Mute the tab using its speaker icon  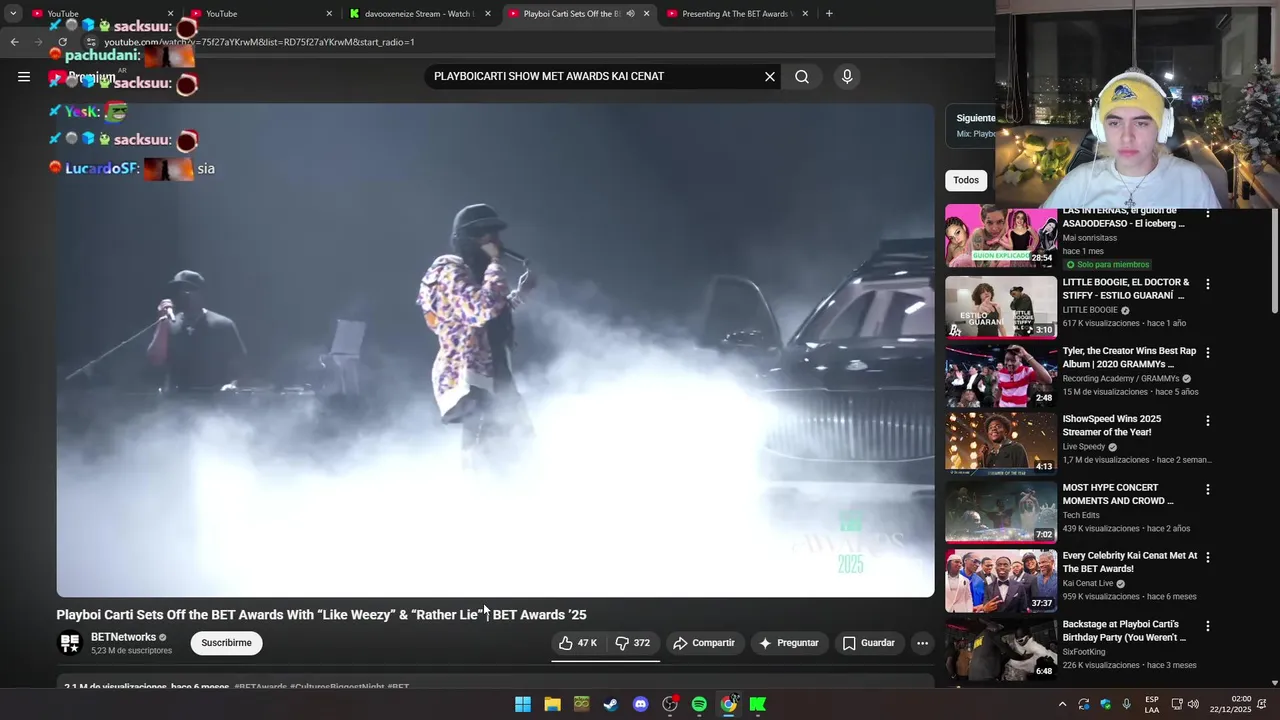tap(630, 14)
